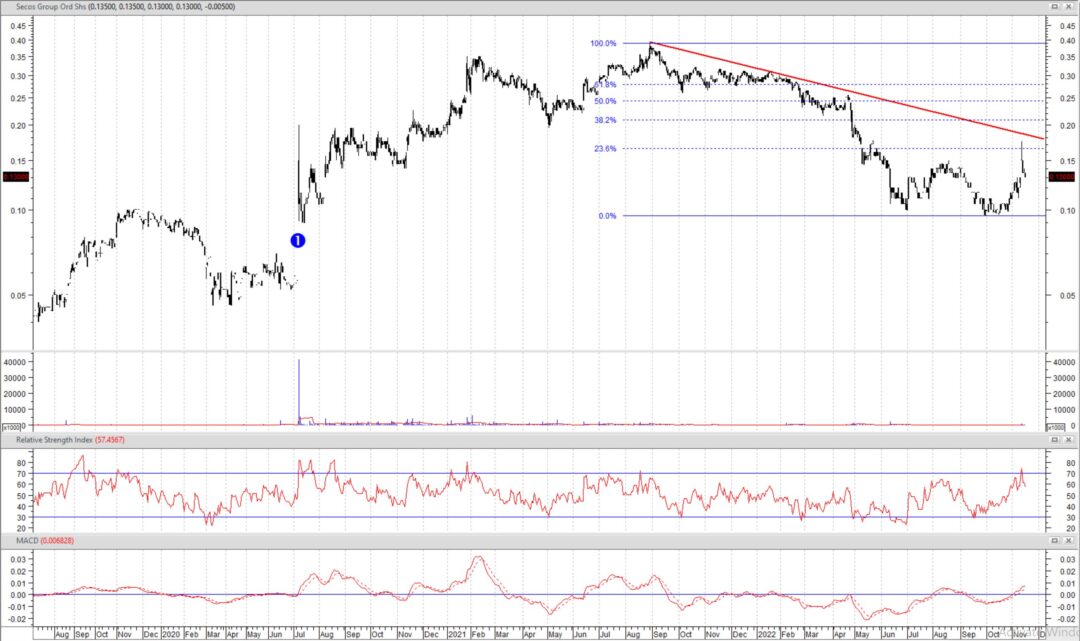Click the red last-price tag on left axis
The height and width of the screenshot is (641, 1080).
(16, 177)
